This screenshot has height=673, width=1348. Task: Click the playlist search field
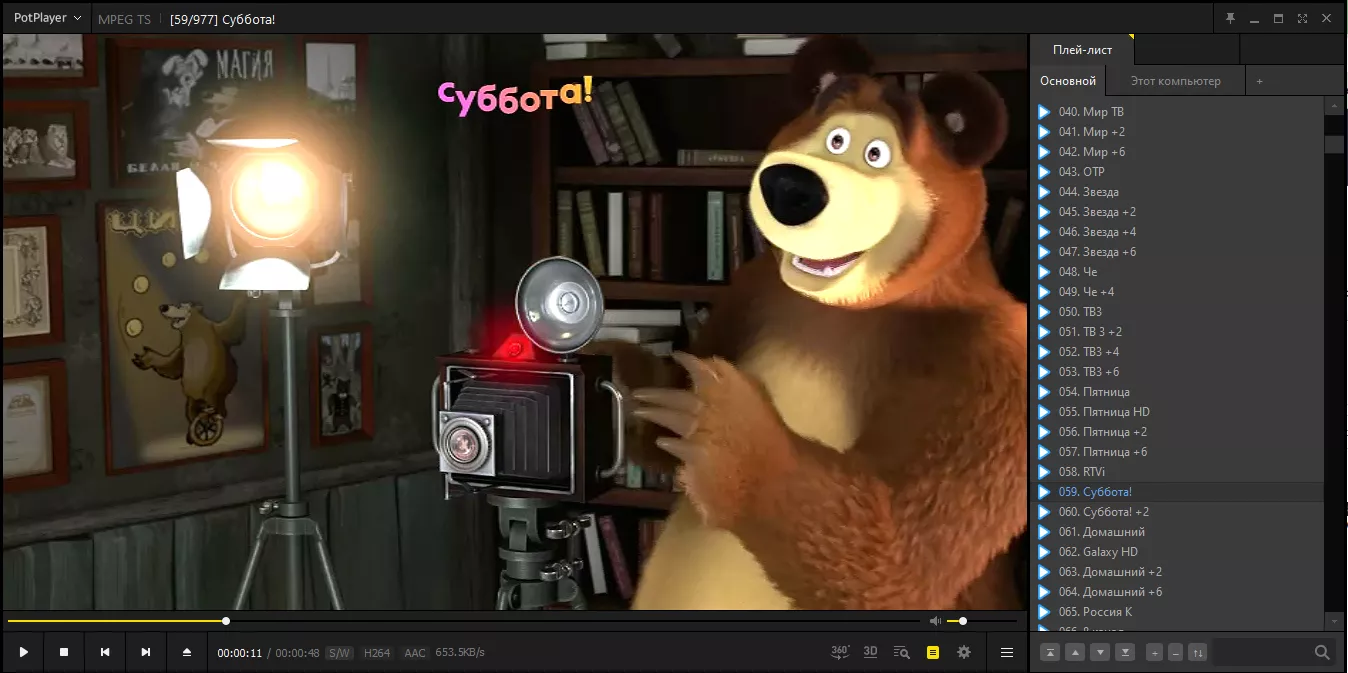tap(1261, 653)
